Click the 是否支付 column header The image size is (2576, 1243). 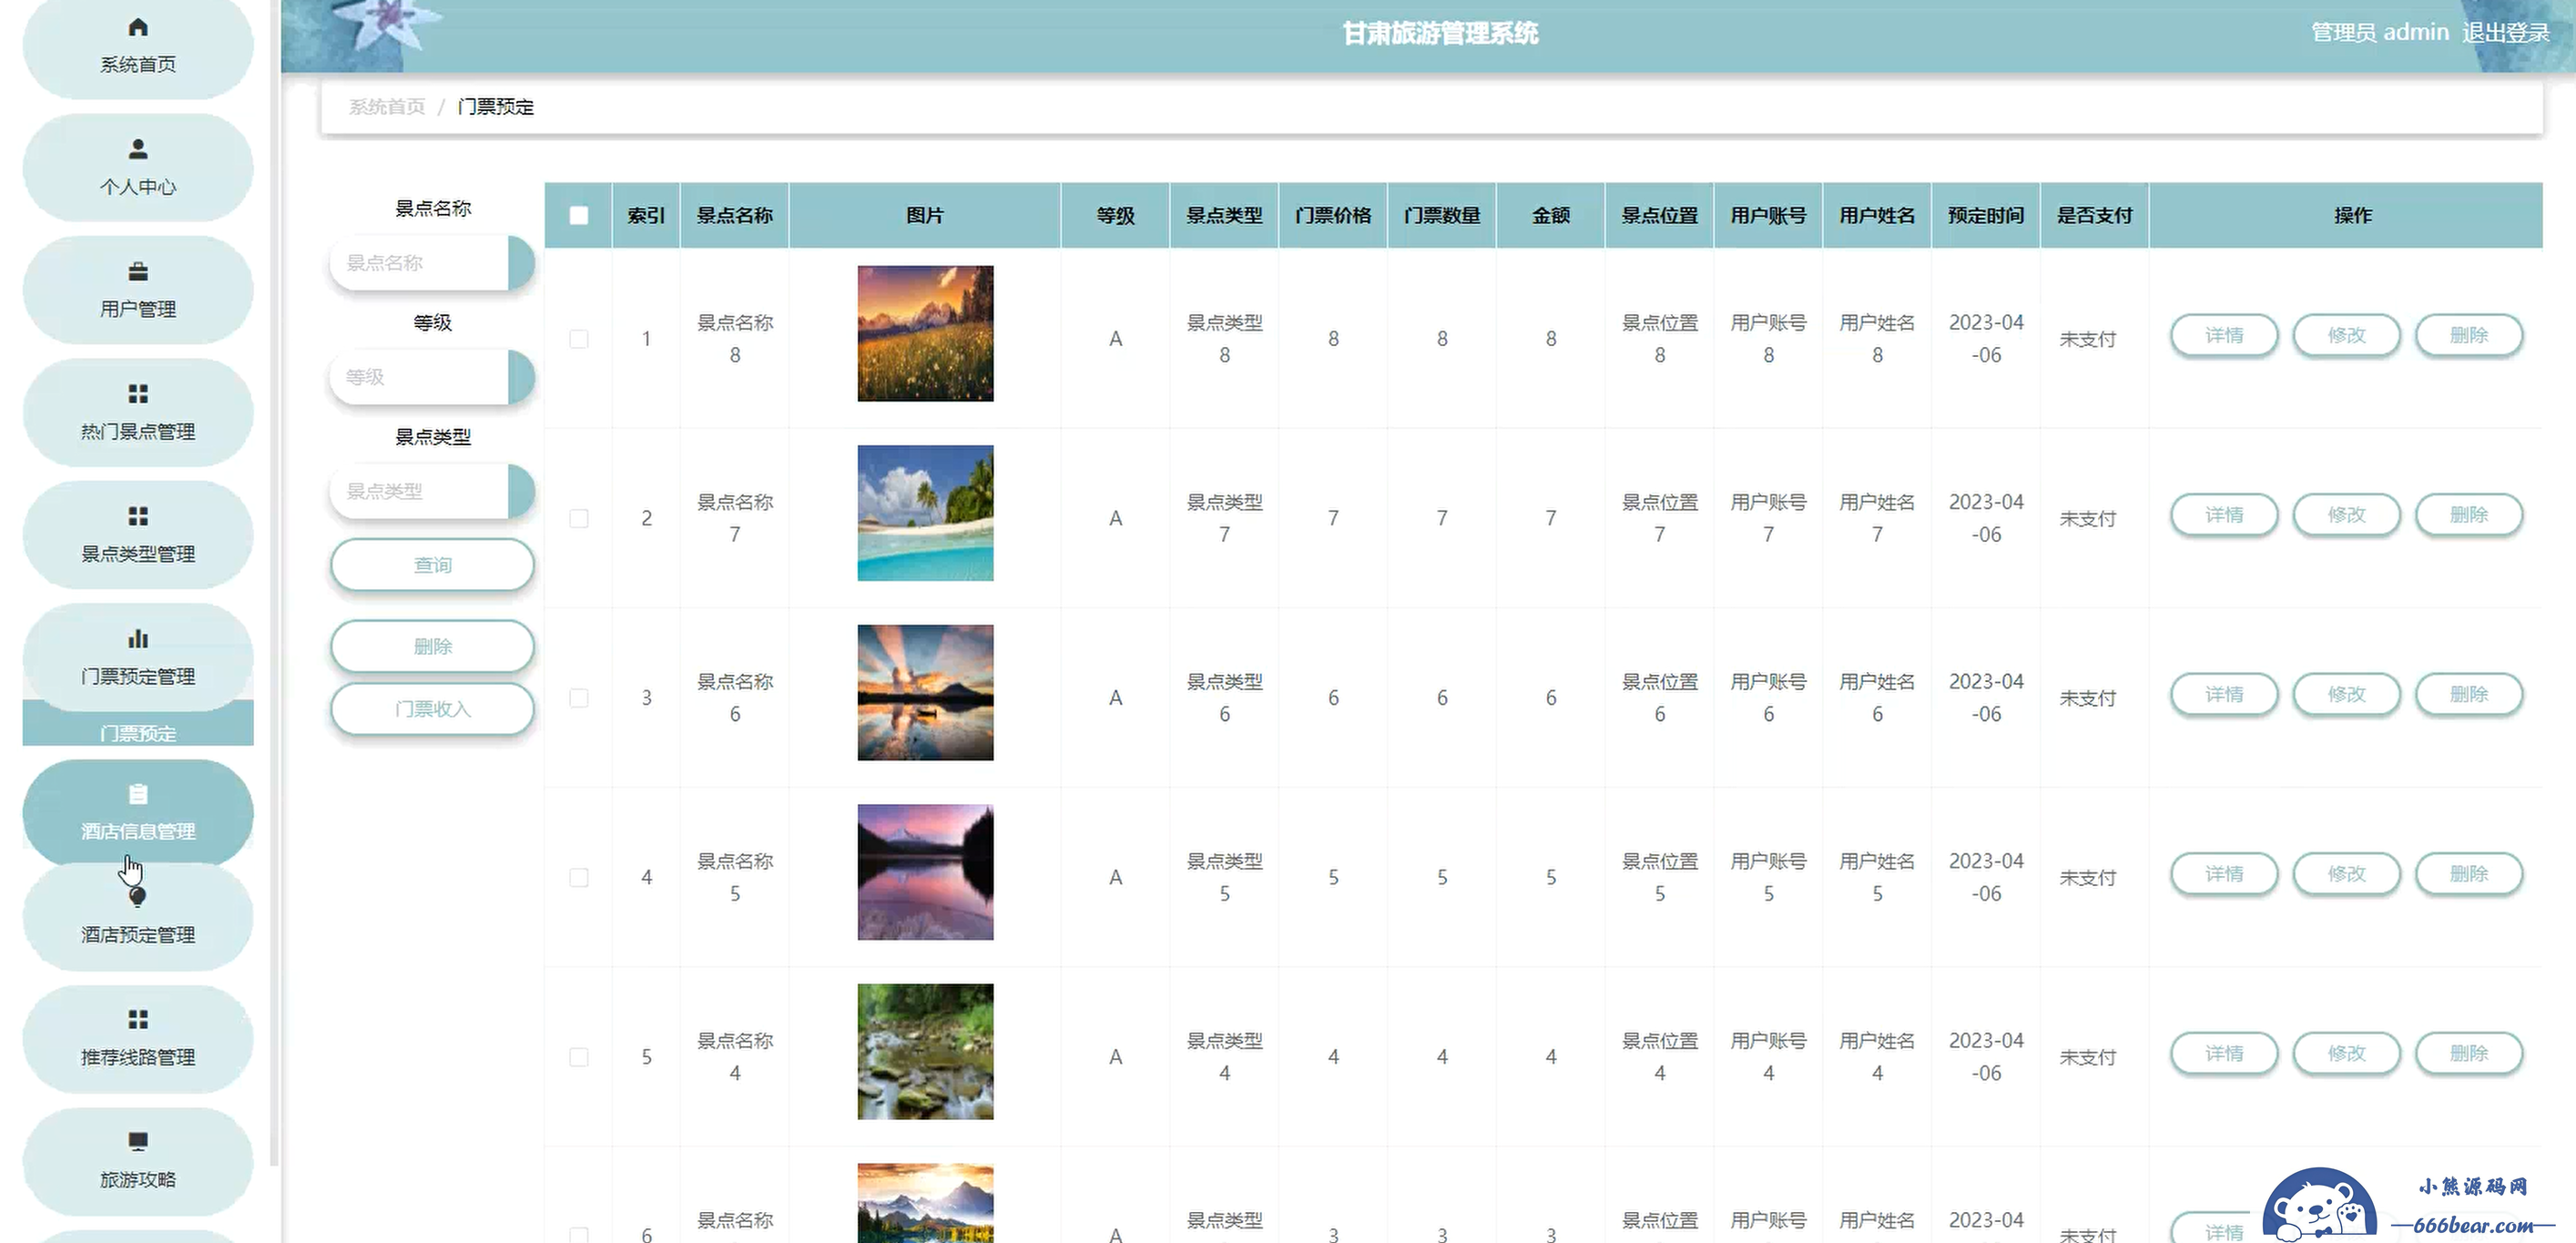pyautogui.click(x=2094, y=215)
